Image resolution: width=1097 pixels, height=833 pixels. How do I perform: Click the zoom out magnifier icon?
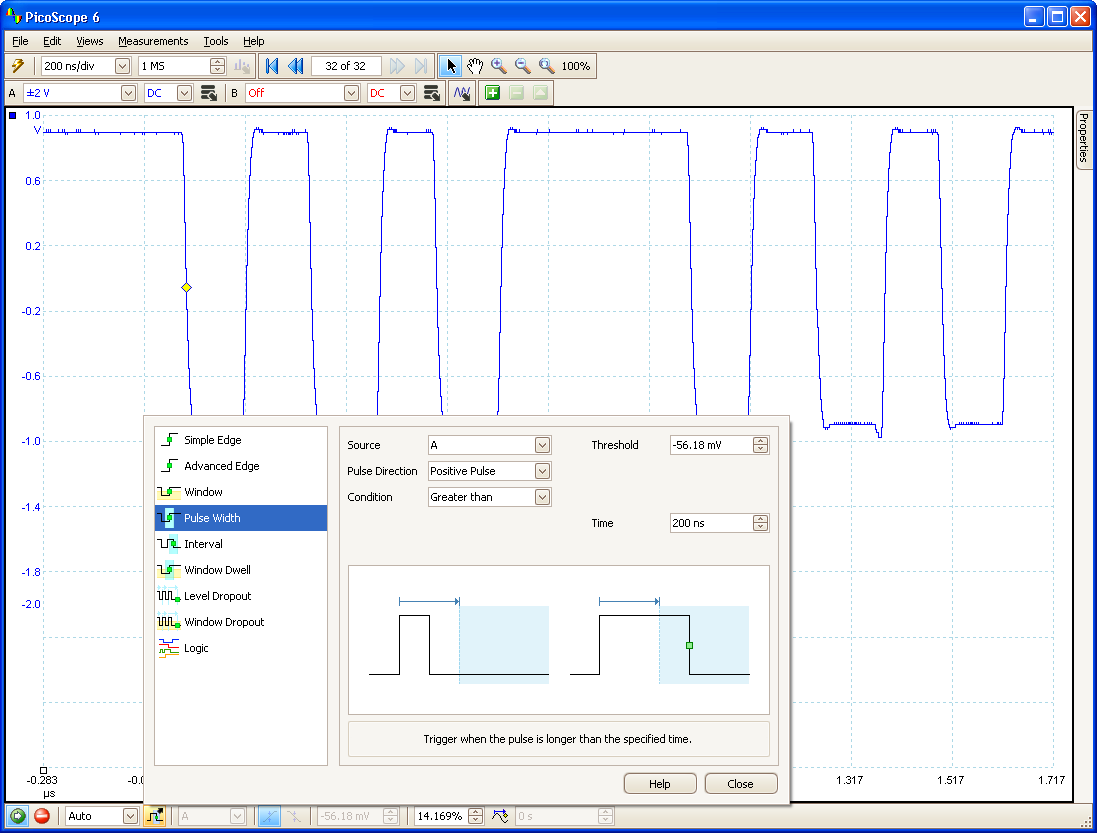point(522,66)
